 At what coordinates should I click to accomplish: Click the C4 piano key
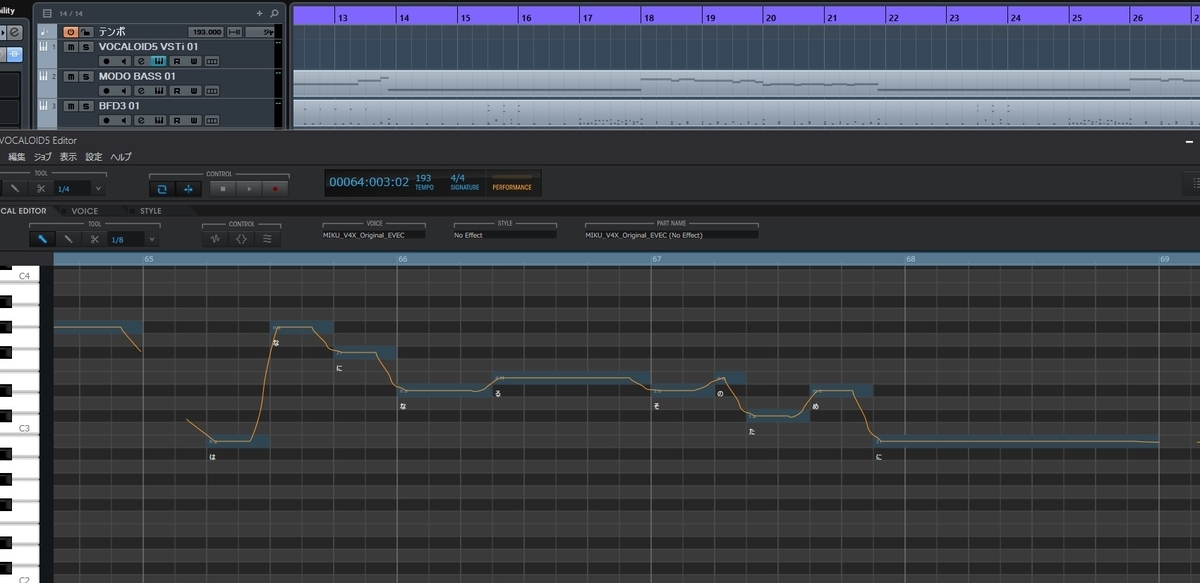tap(20, 276)
